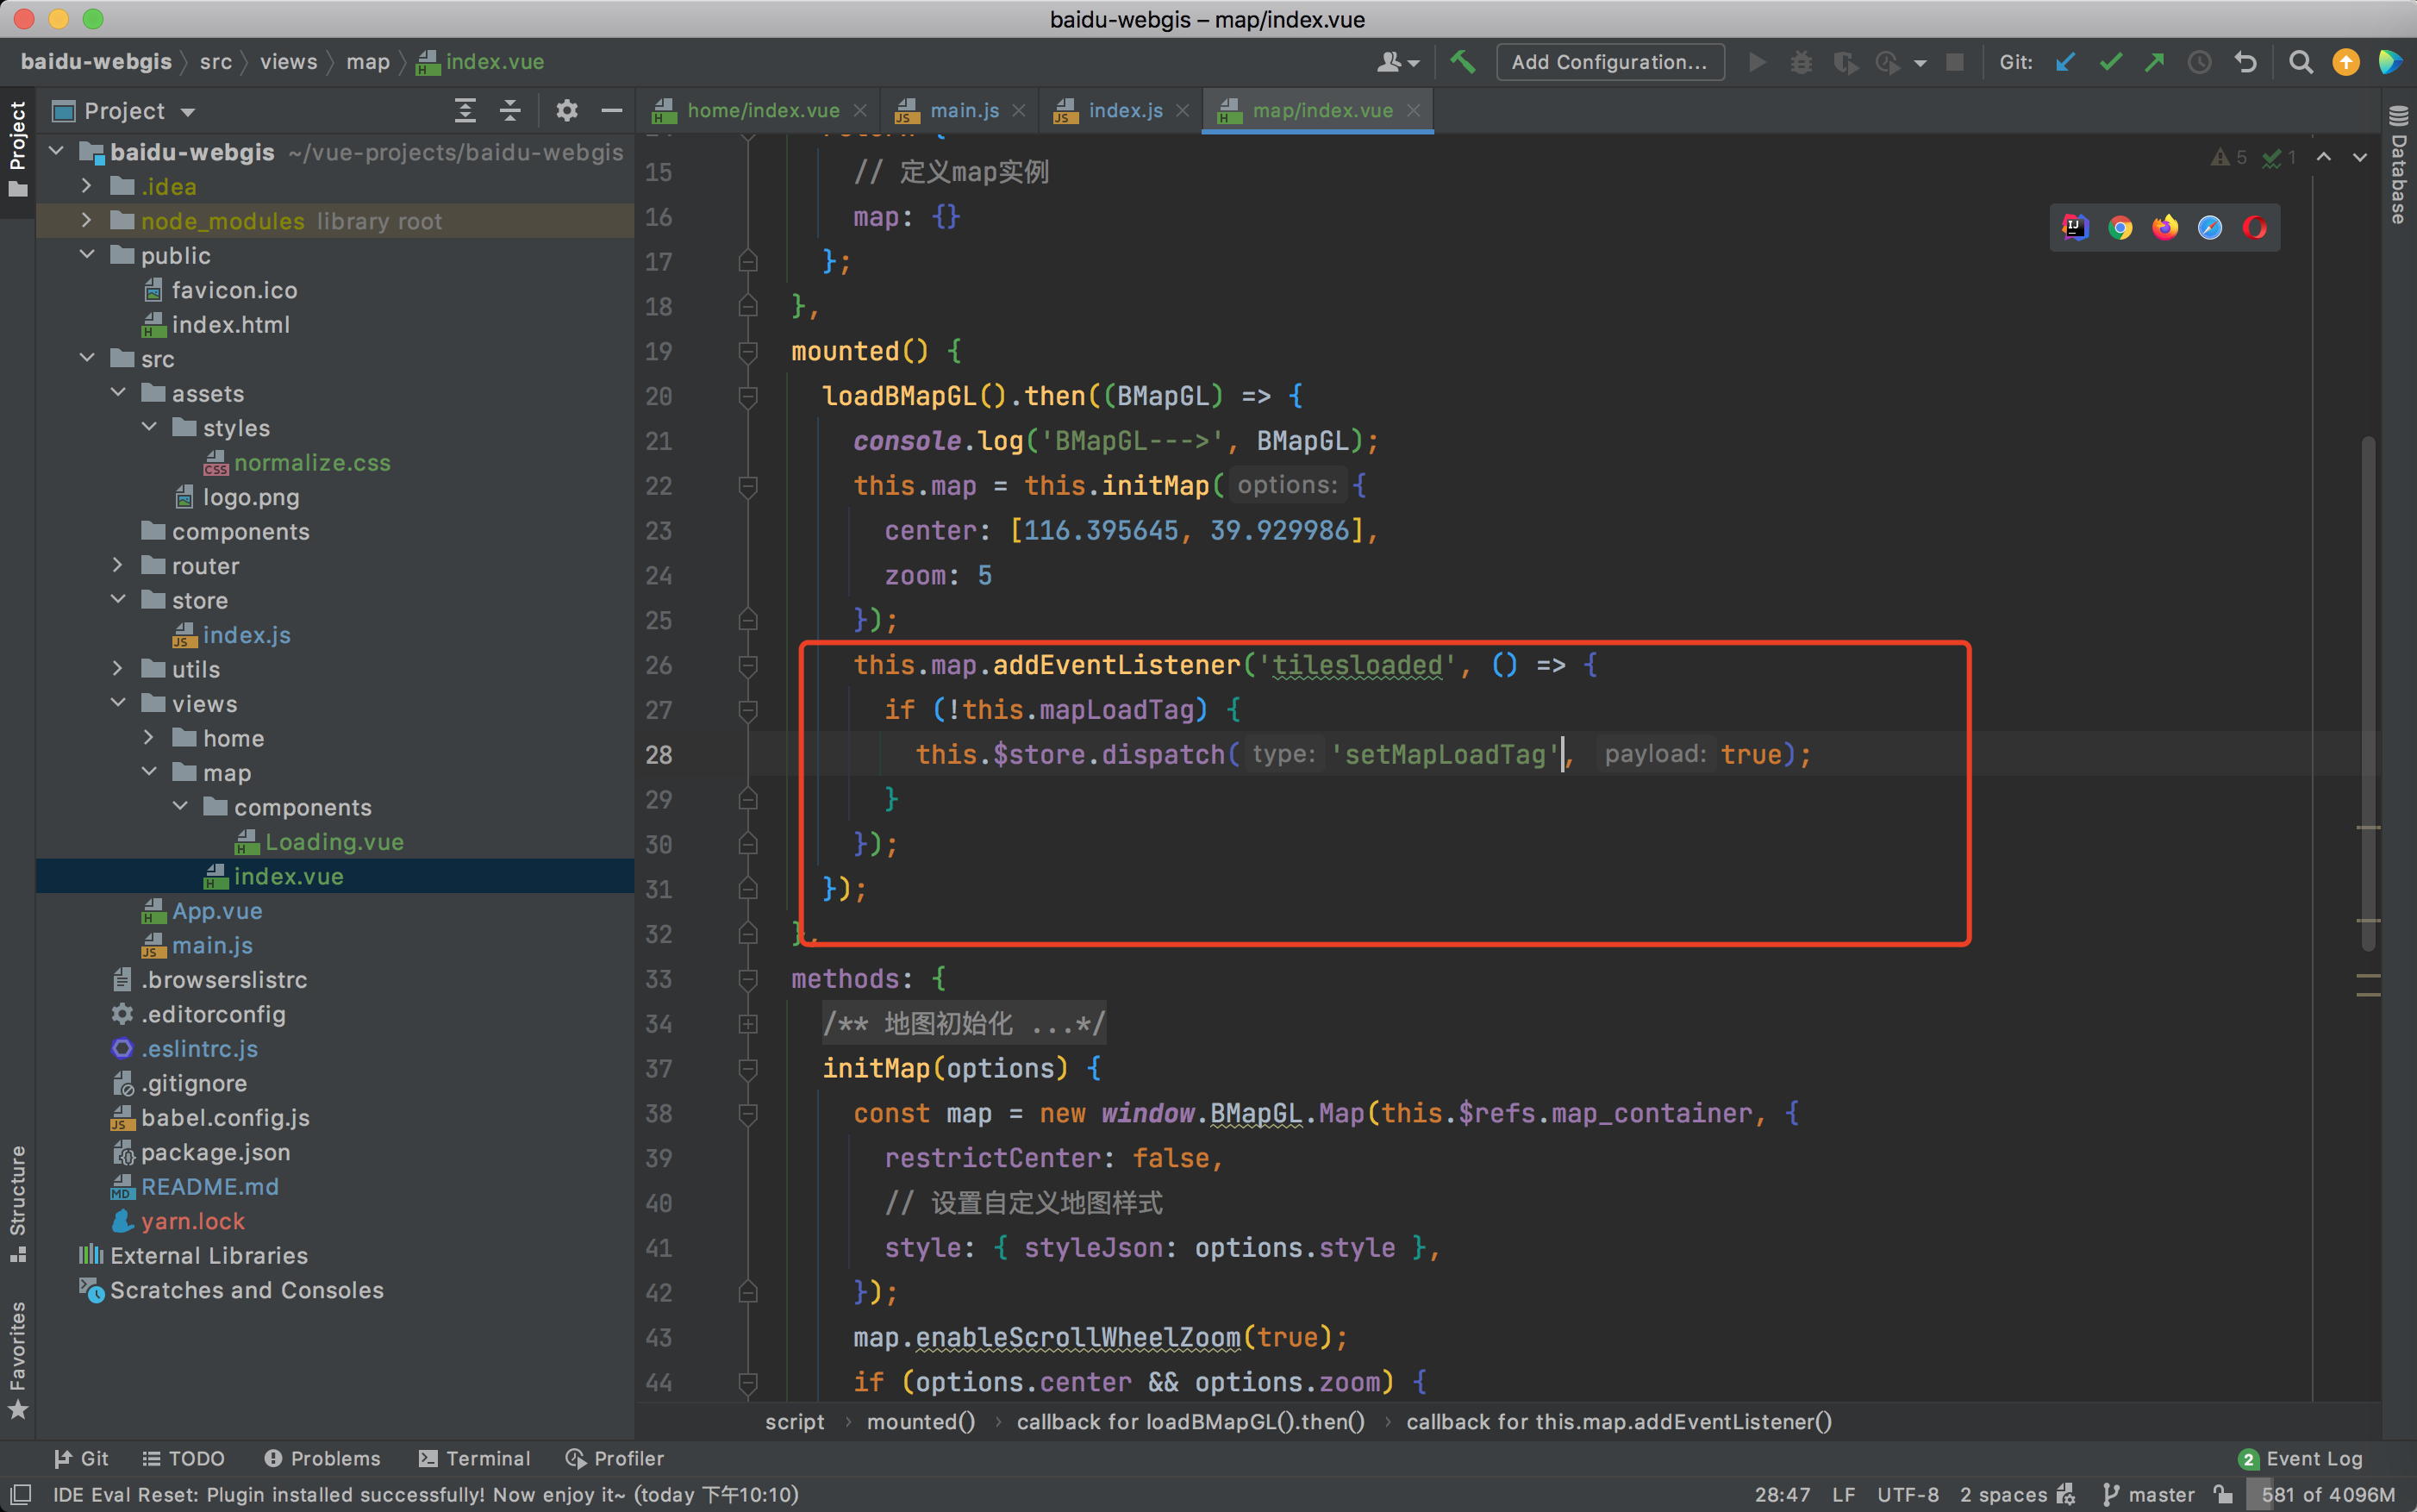The height and width of the screenshot is (1512, 2417).
Task: Open Git Show History clock icon
Action: 2199,62
